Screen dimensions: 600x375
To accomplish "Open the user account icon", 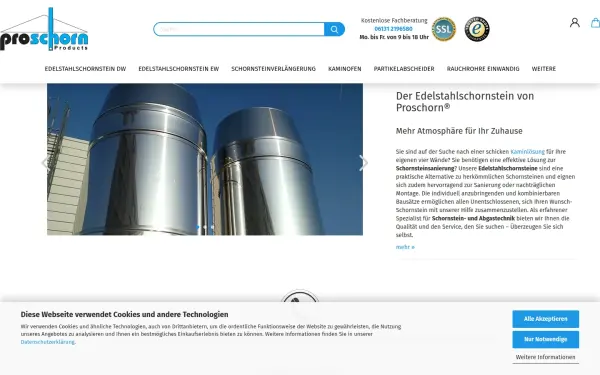I will pos(574,23).
